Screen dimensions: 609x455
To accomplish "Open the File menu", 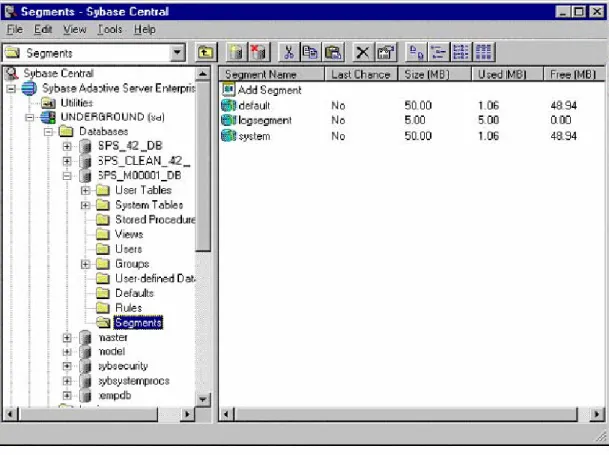I will (x=14, y=30).
